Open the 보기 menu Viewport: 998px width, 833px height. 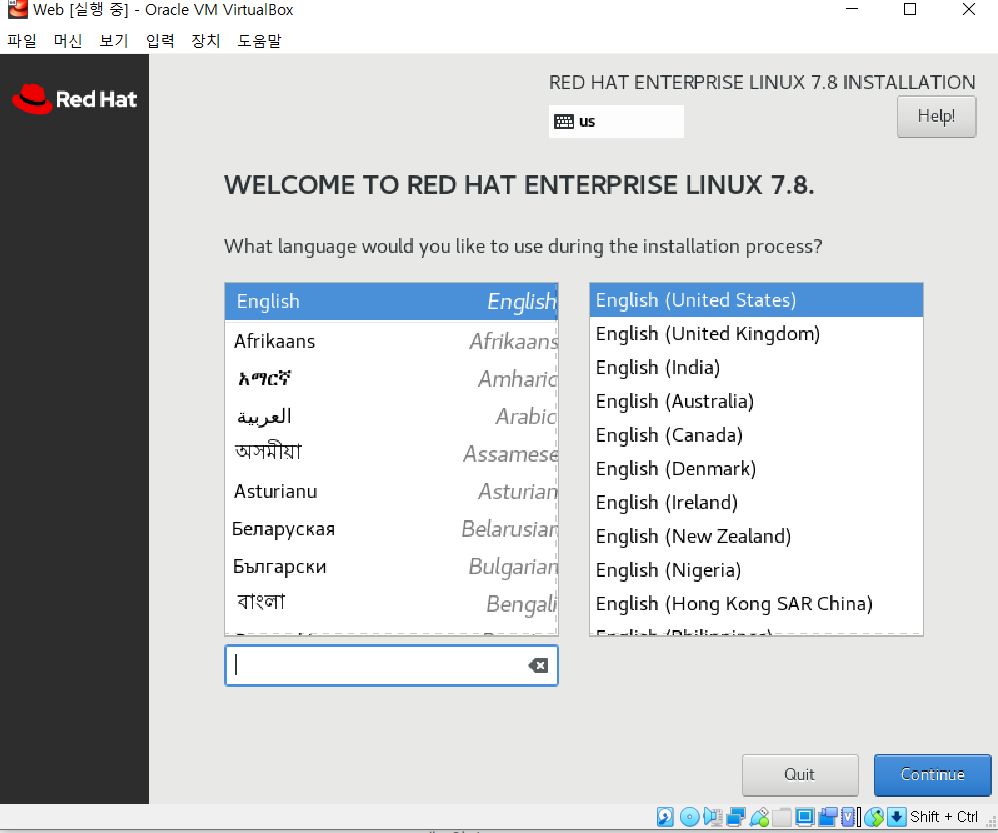coord(114,41)
